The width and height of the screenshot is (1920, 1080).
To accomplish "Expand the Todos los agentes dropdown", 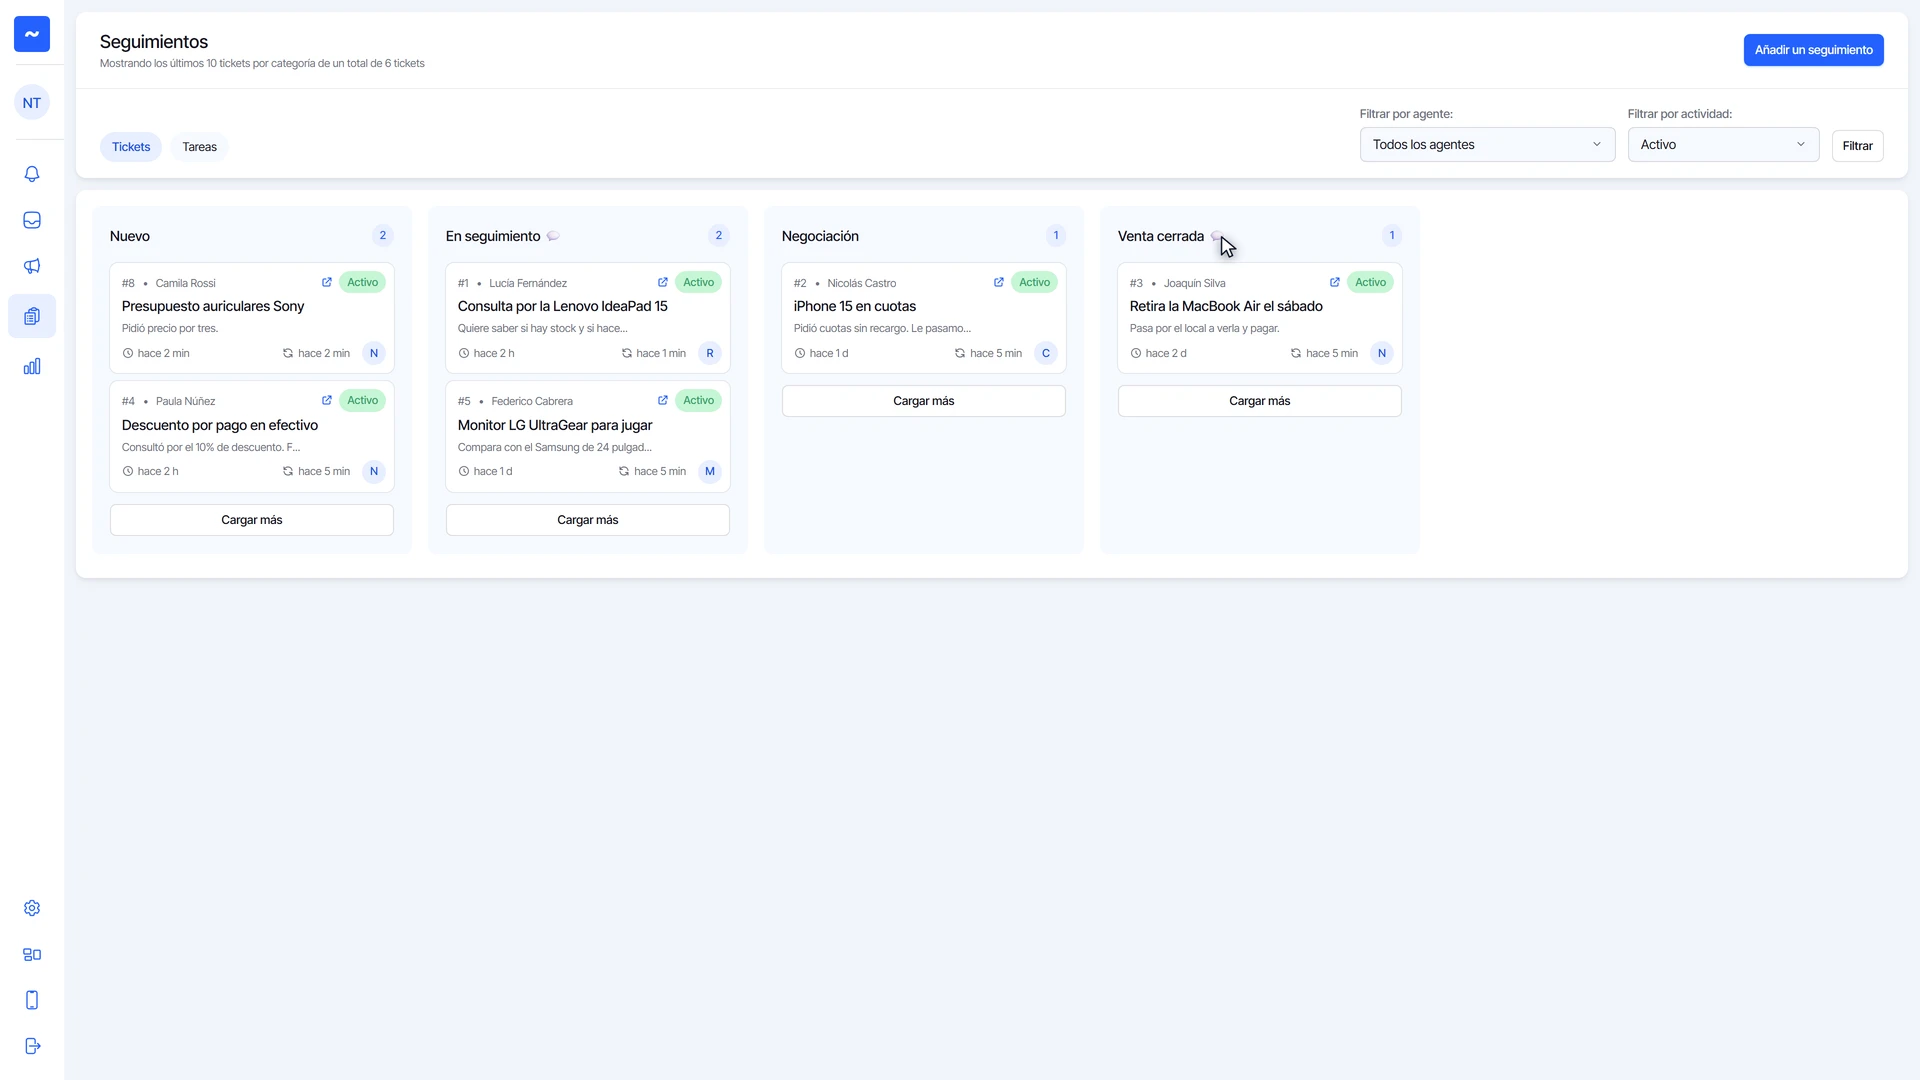I will click(x=1487, y=145).
